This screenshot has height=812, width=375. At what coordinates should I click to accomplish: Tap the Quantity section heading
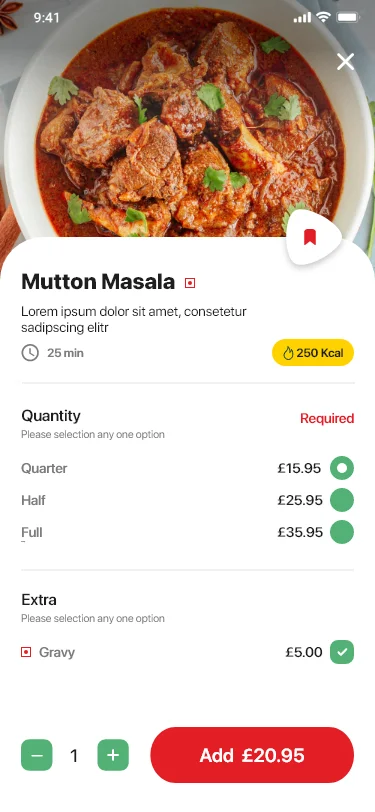tap(51, 416)
